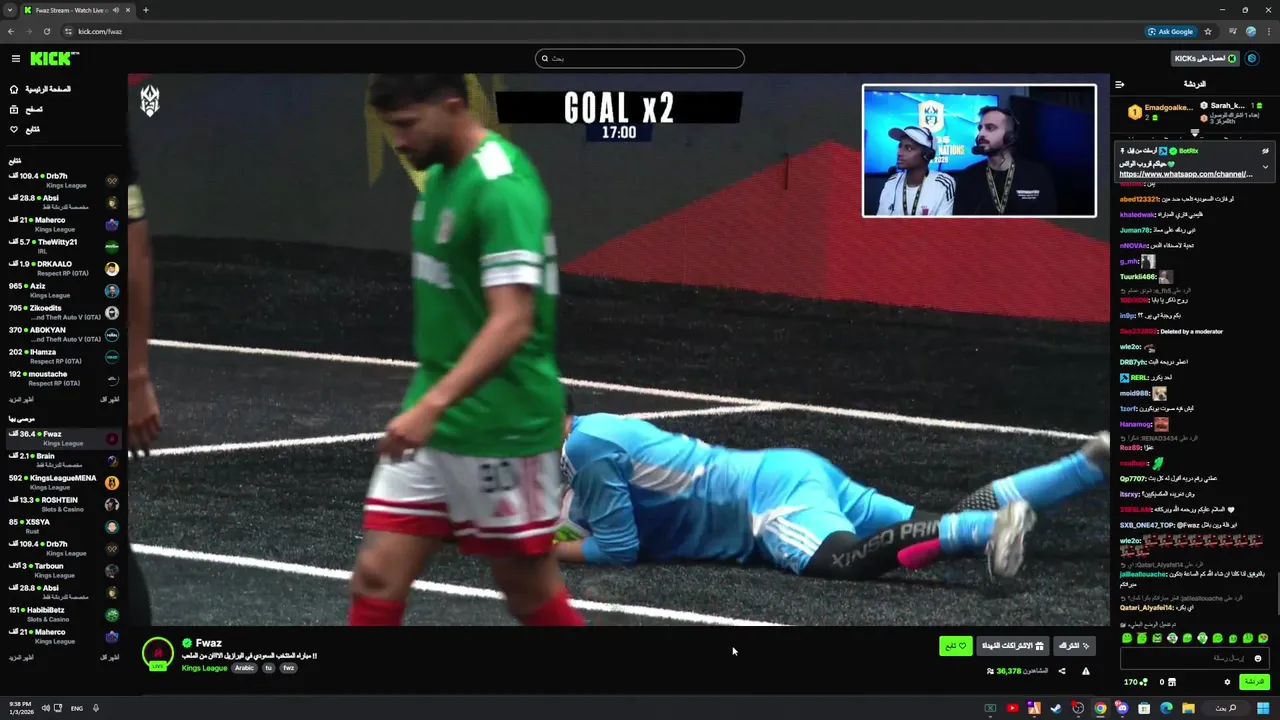Click the Ask Google button in address bar
The height and width of the screenshot is (720, 1280).
click(1171, 31)
